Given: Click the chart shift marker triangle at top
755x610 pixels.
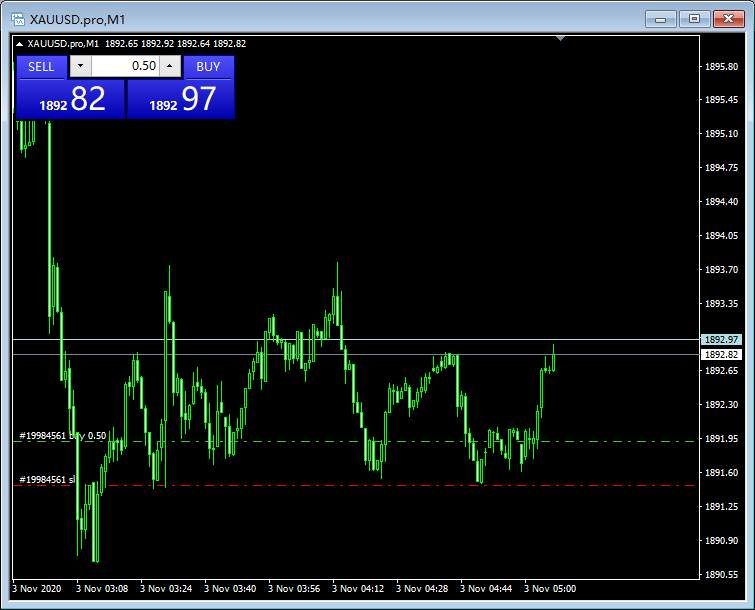Looking at the screenshot, I should click(560, 38).
